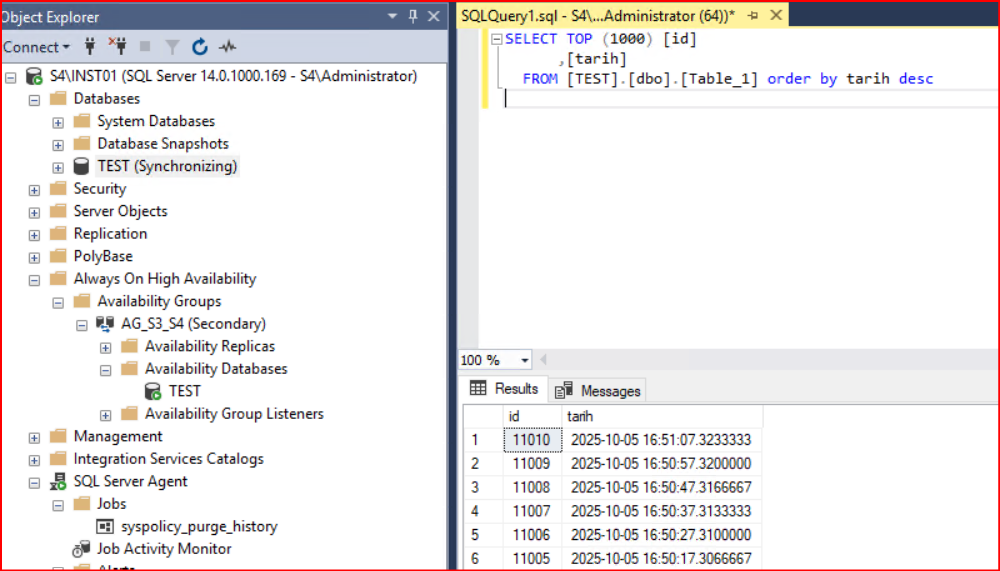Select the syspolicy_purge_history job icon
This screenshot has height=571, width=1000.
[x=105, y=526]
